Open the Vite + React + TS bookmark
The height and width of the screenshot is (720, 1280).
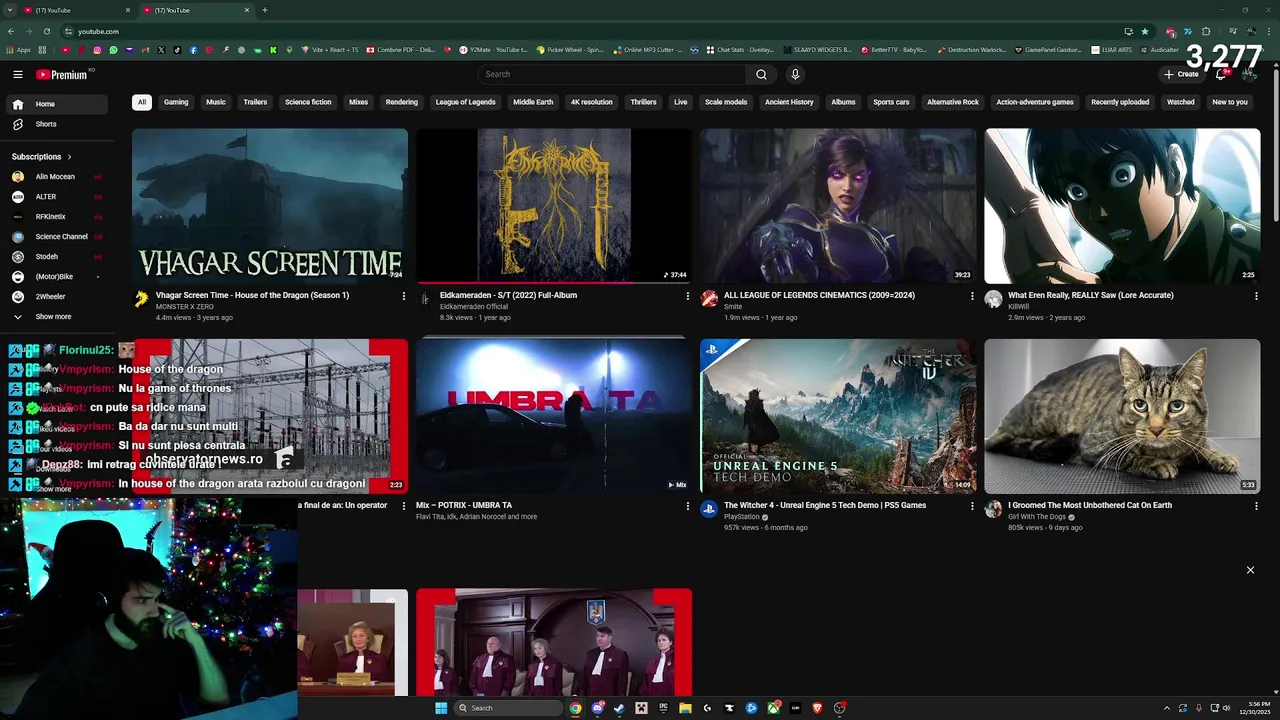click(329, 49)
